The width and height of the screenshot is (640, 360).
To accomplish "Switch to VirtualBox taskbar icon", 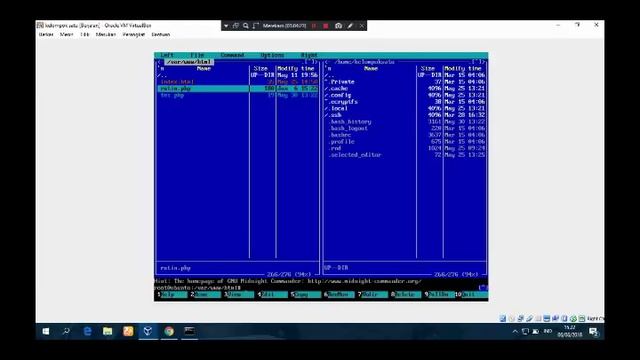I will (148, 331).
